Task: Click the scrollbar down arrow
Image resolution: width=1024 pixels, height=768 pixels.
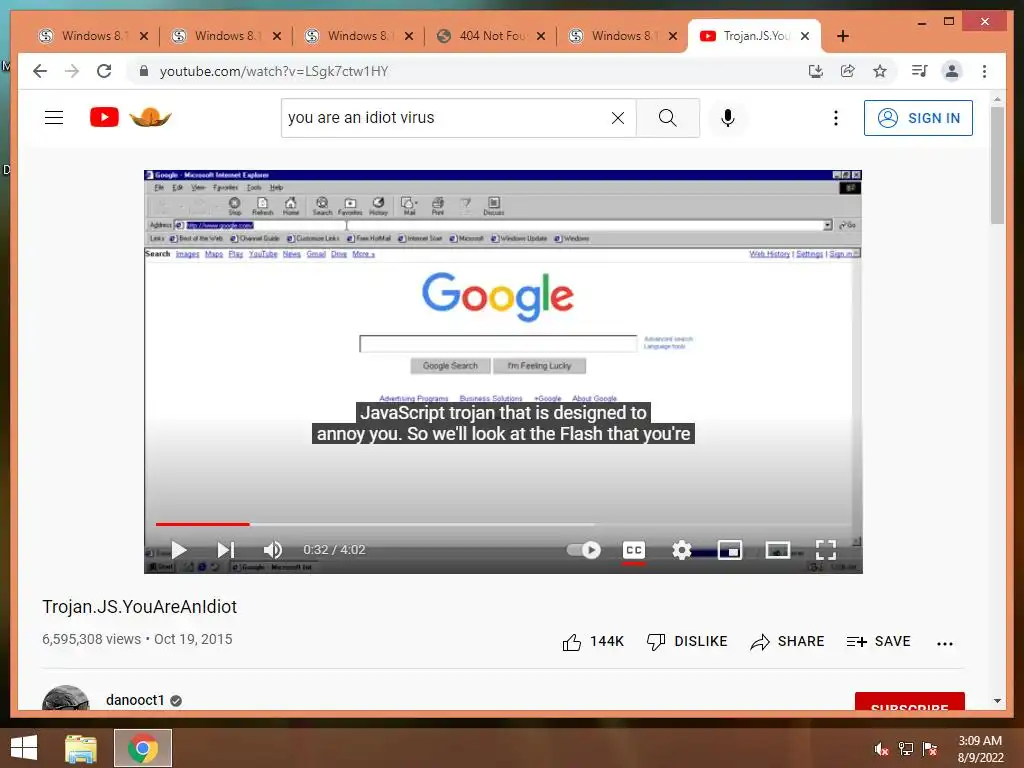Action: 997,701
